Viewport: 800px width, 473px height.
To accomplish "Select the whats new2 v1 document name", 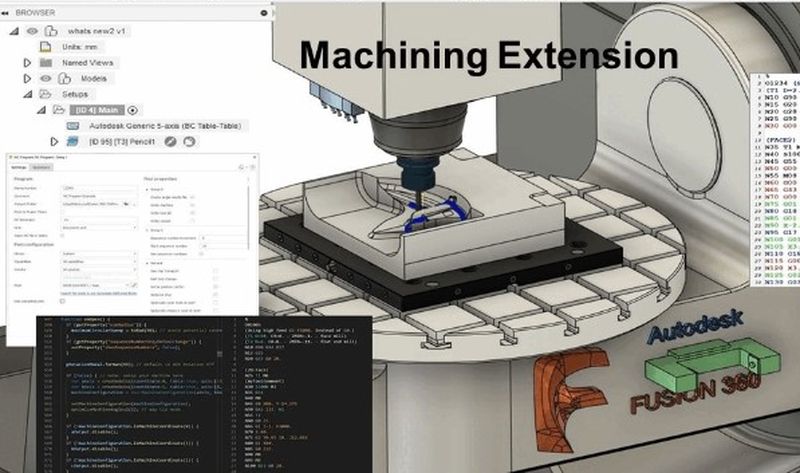I will [x=96, y=31].
